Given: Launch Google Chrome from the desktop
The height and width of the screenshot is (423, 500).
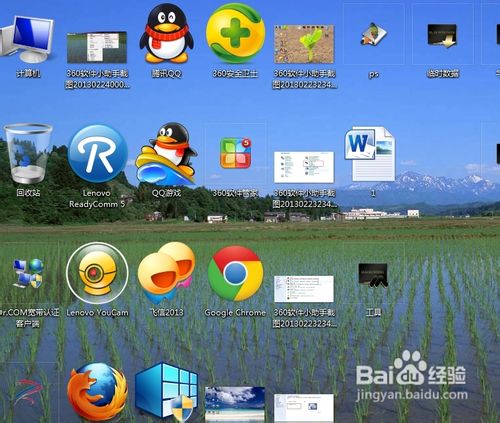Looking at the screenshot, I should [235, 274].
